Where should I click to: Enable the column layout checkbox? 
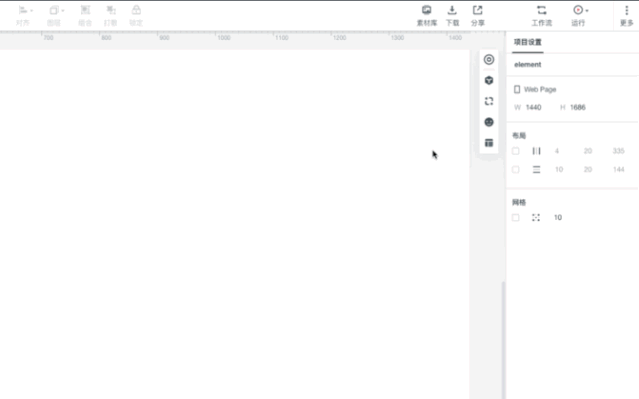coord(516,151)
